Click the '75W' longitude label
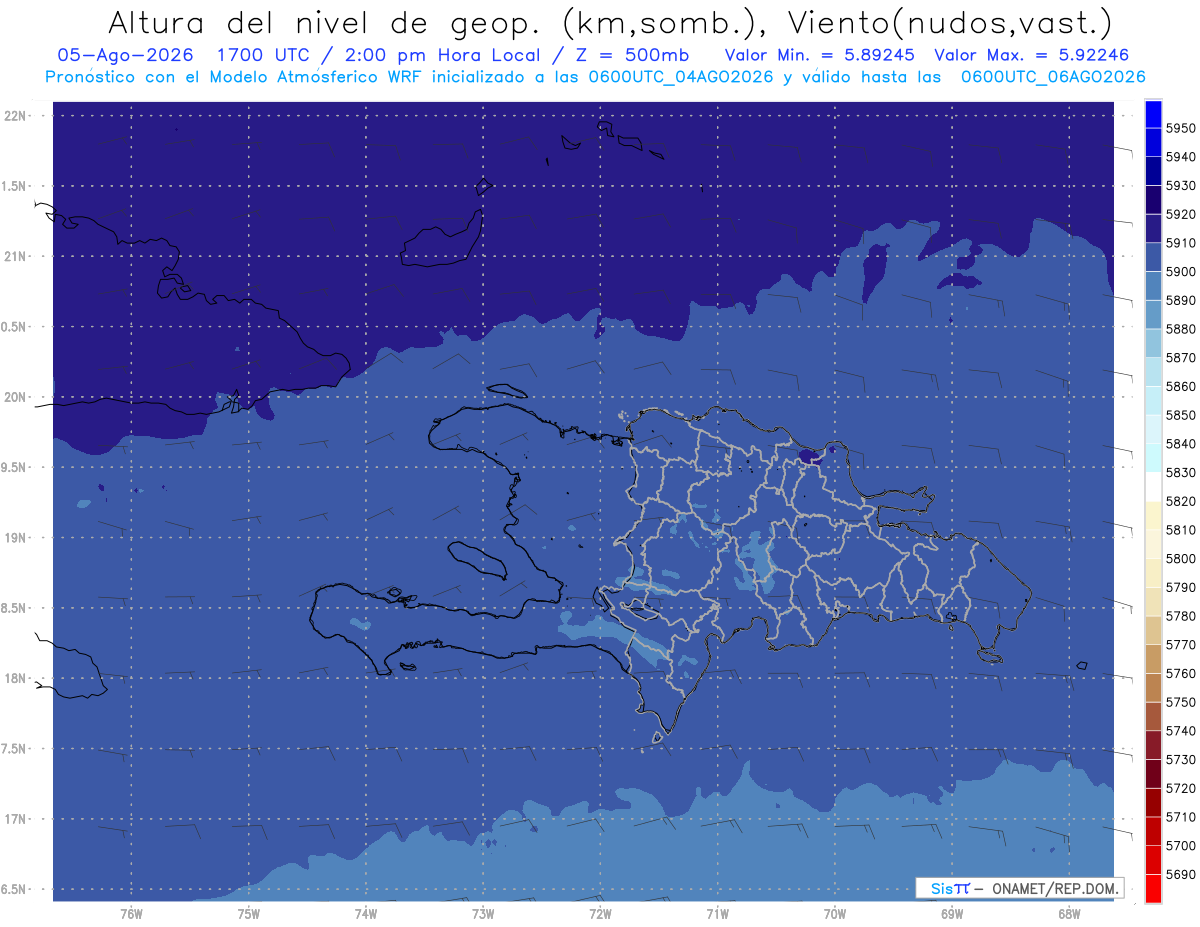 (x=248, y=913)
